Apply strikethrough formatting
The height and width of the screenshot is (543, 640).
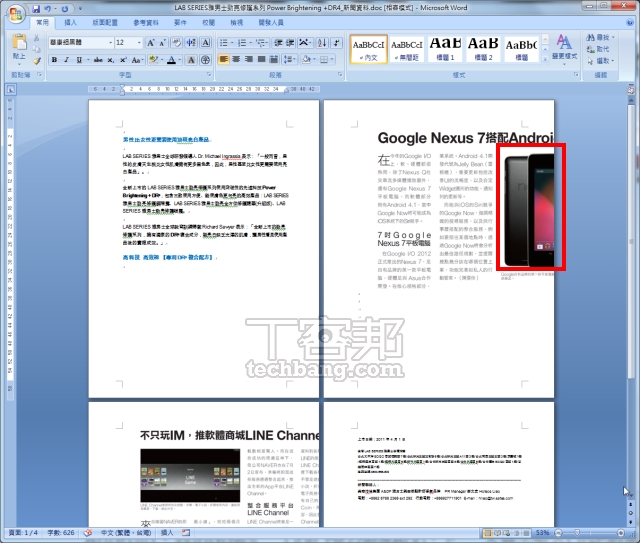pyautogui.click(x=98, y=60)
